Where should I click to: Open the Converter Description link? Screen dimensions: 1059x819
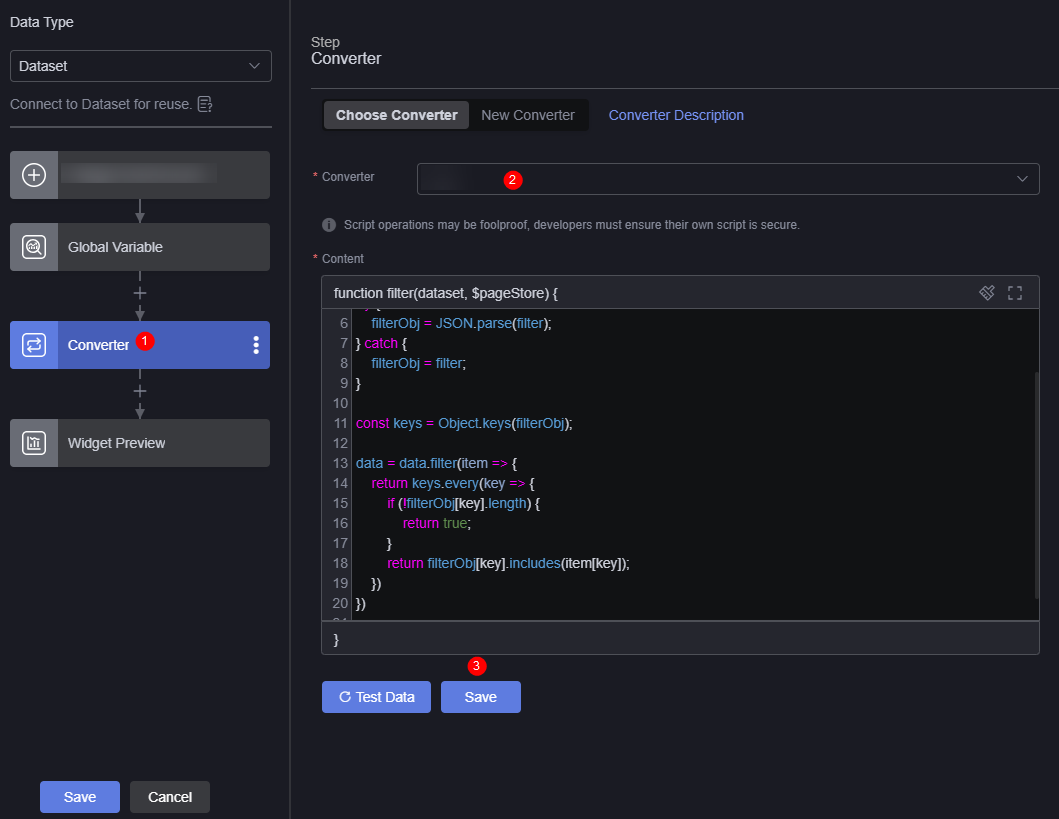tap(676, 115)
